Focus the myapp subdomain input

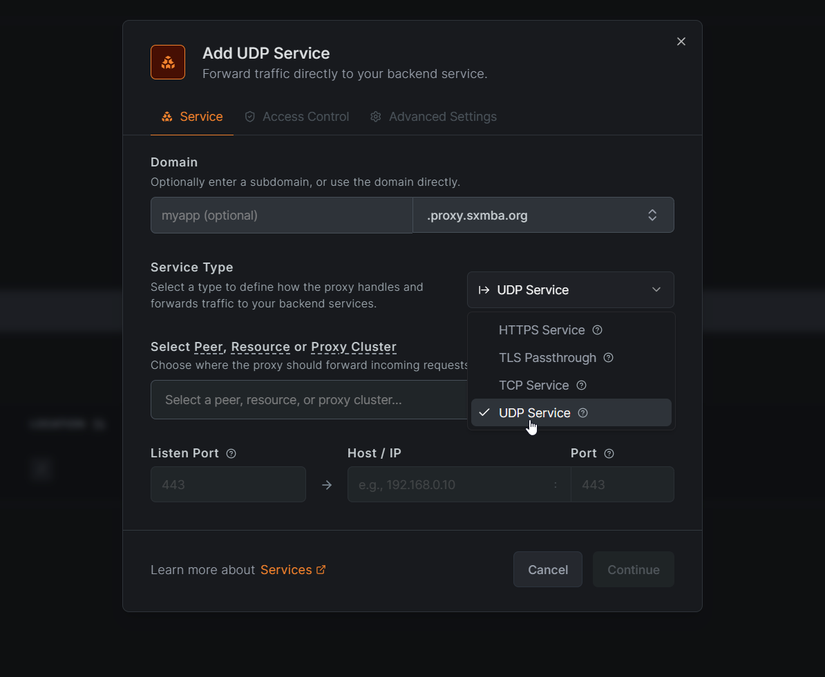point(281,215)
